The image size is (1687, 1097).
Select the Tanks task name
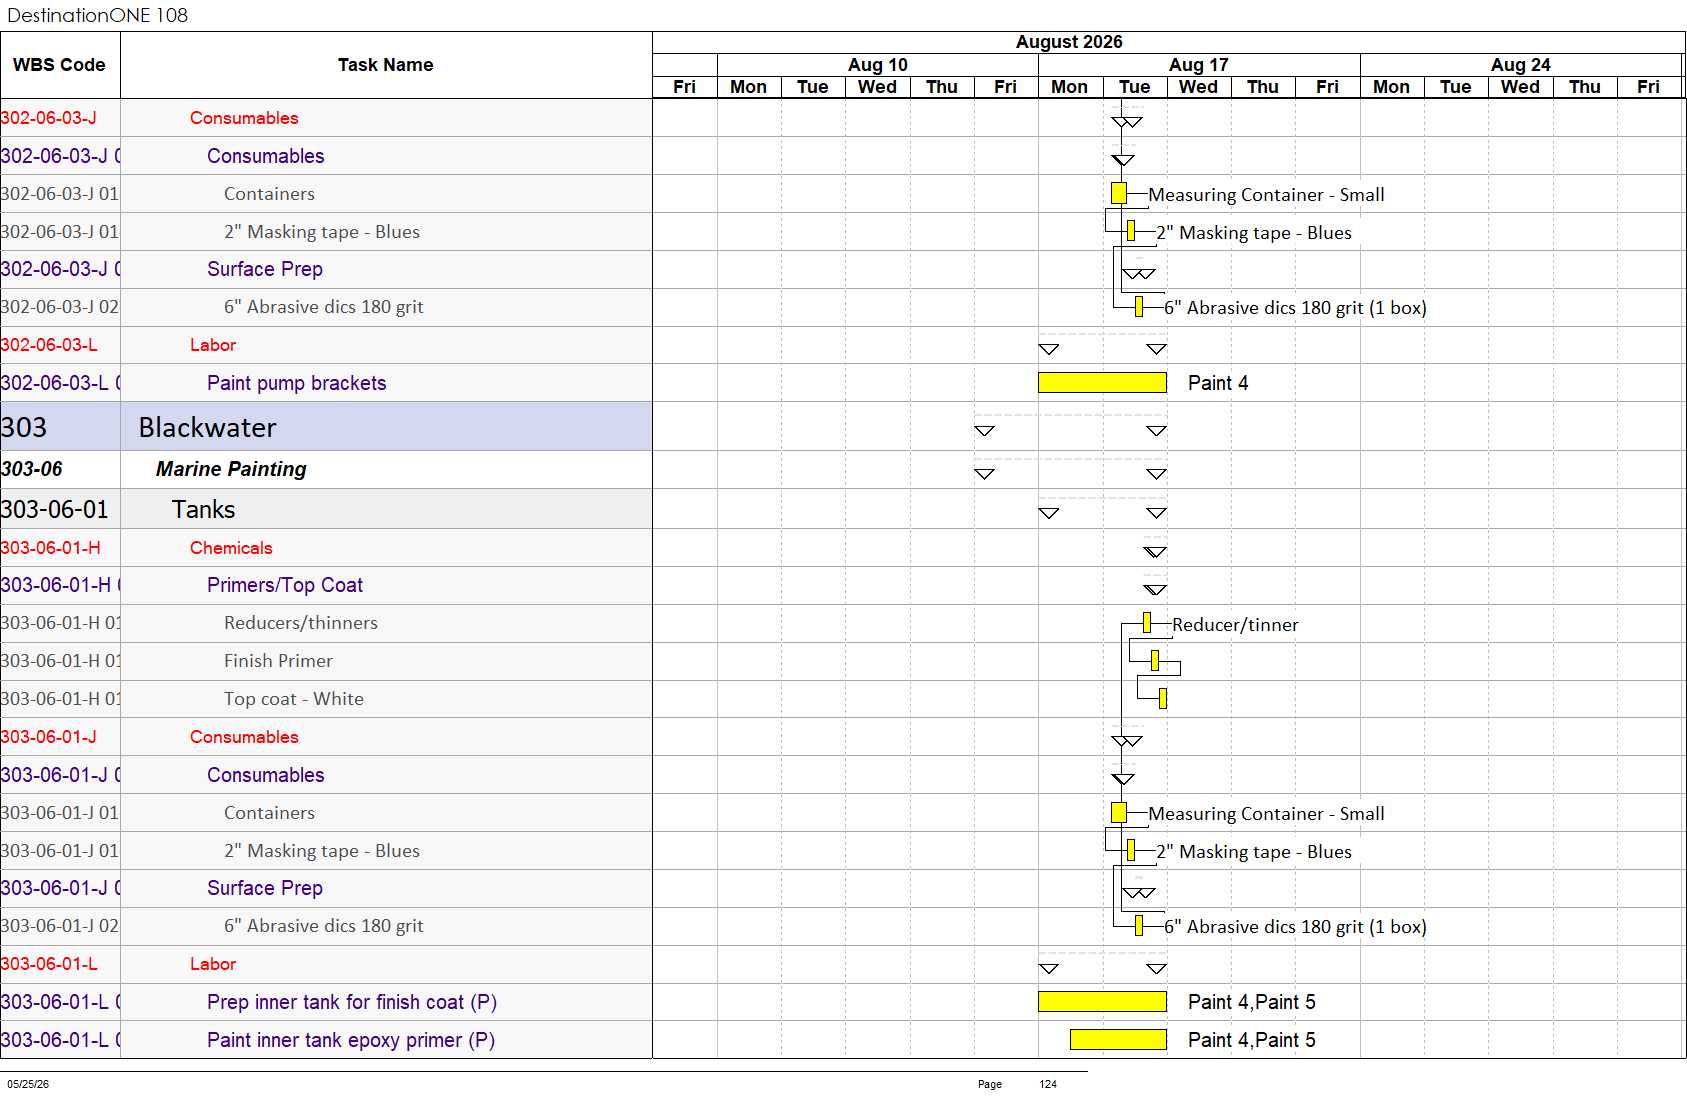click(203, 509)
